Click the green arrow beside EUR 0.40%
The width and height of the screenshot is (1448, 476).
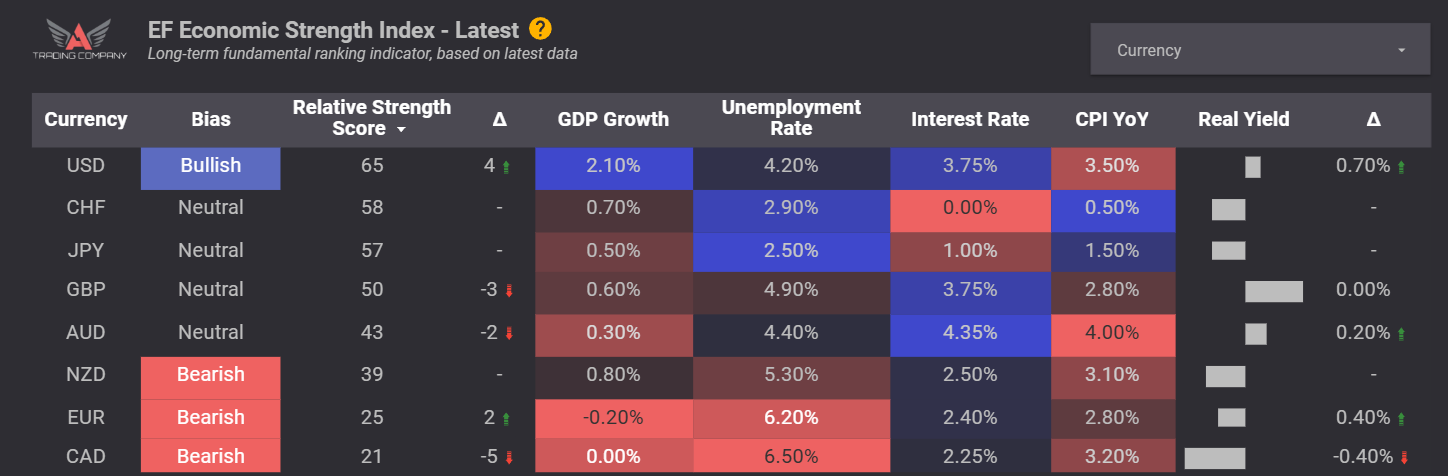click(x=1404, y=417)
